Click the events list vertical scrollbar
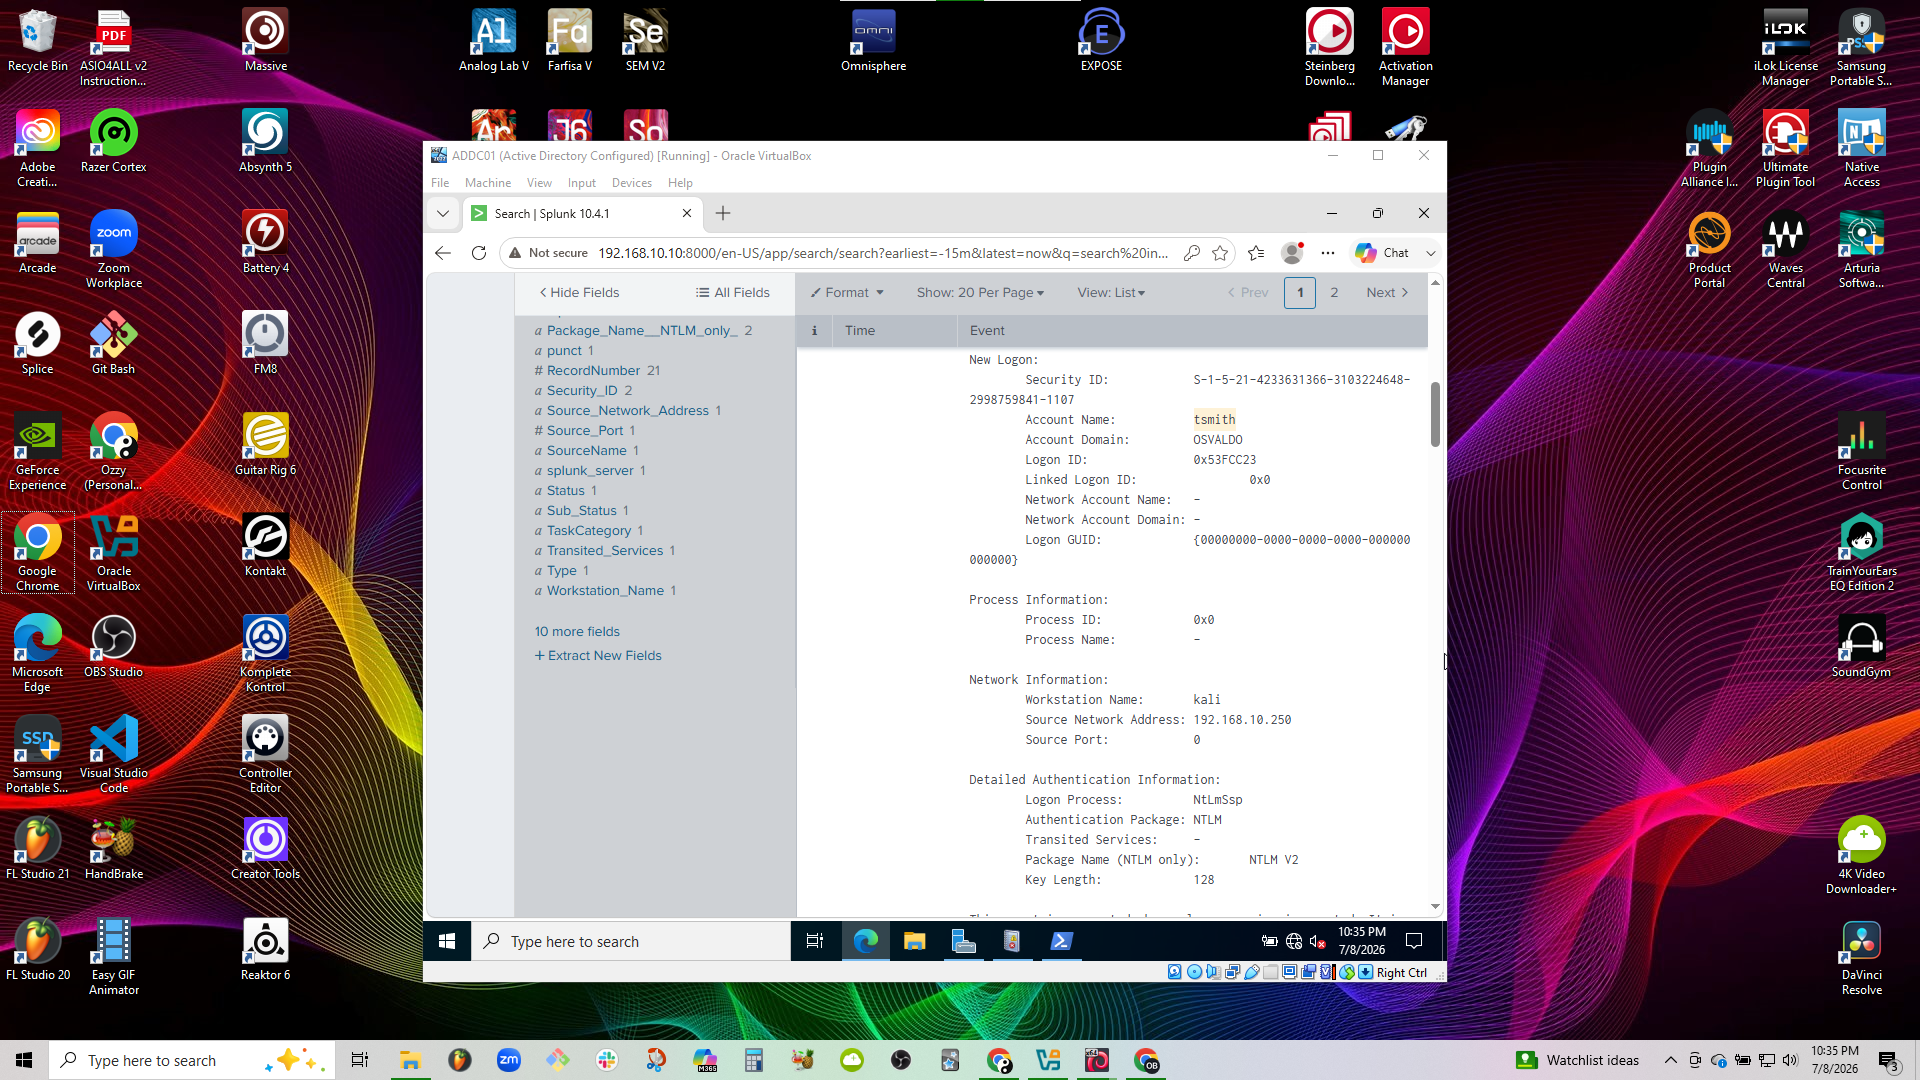Viewport: 1920px width, 1080px height. (1435, 414)
